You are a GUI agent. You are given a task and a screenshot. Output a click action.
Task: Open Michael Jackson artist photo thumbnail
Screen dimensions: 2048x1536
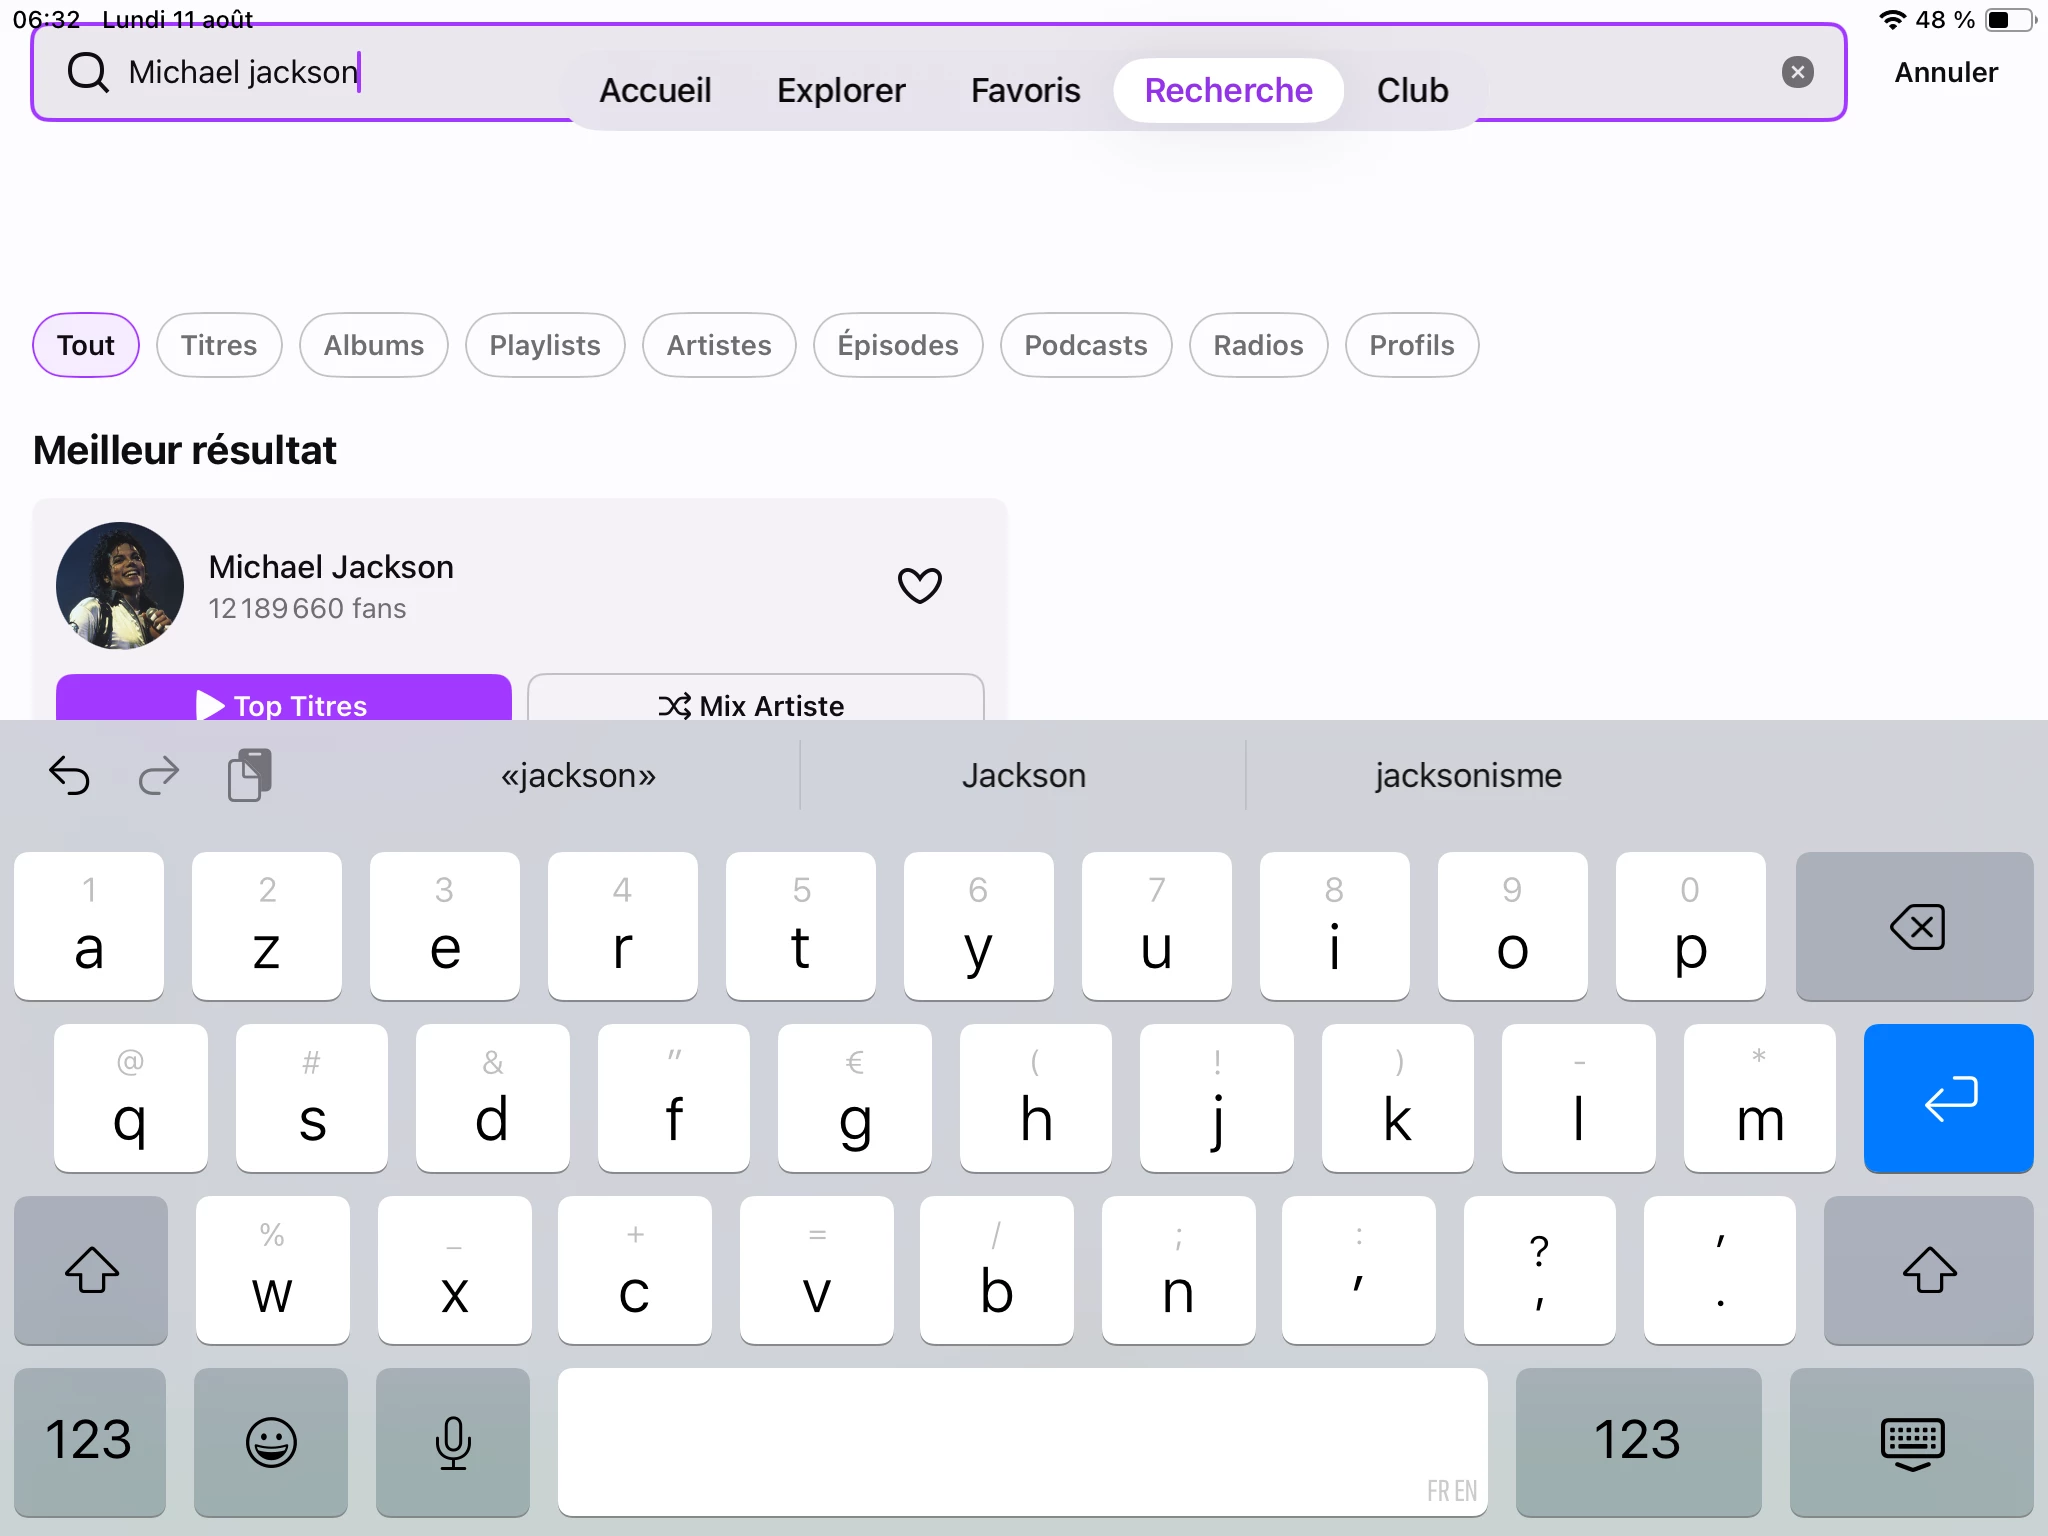120,585
